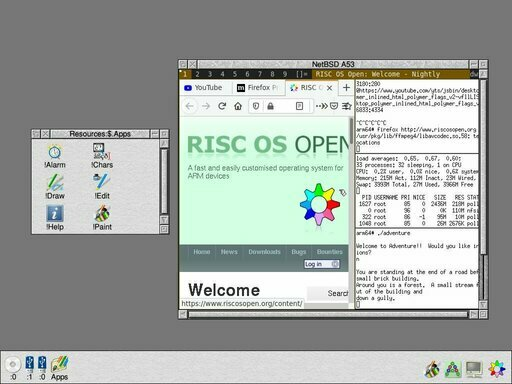Click the 'load averages' line in terminal
The width and height of the screenshot is (512, 384).
click(x=409, y=158)
